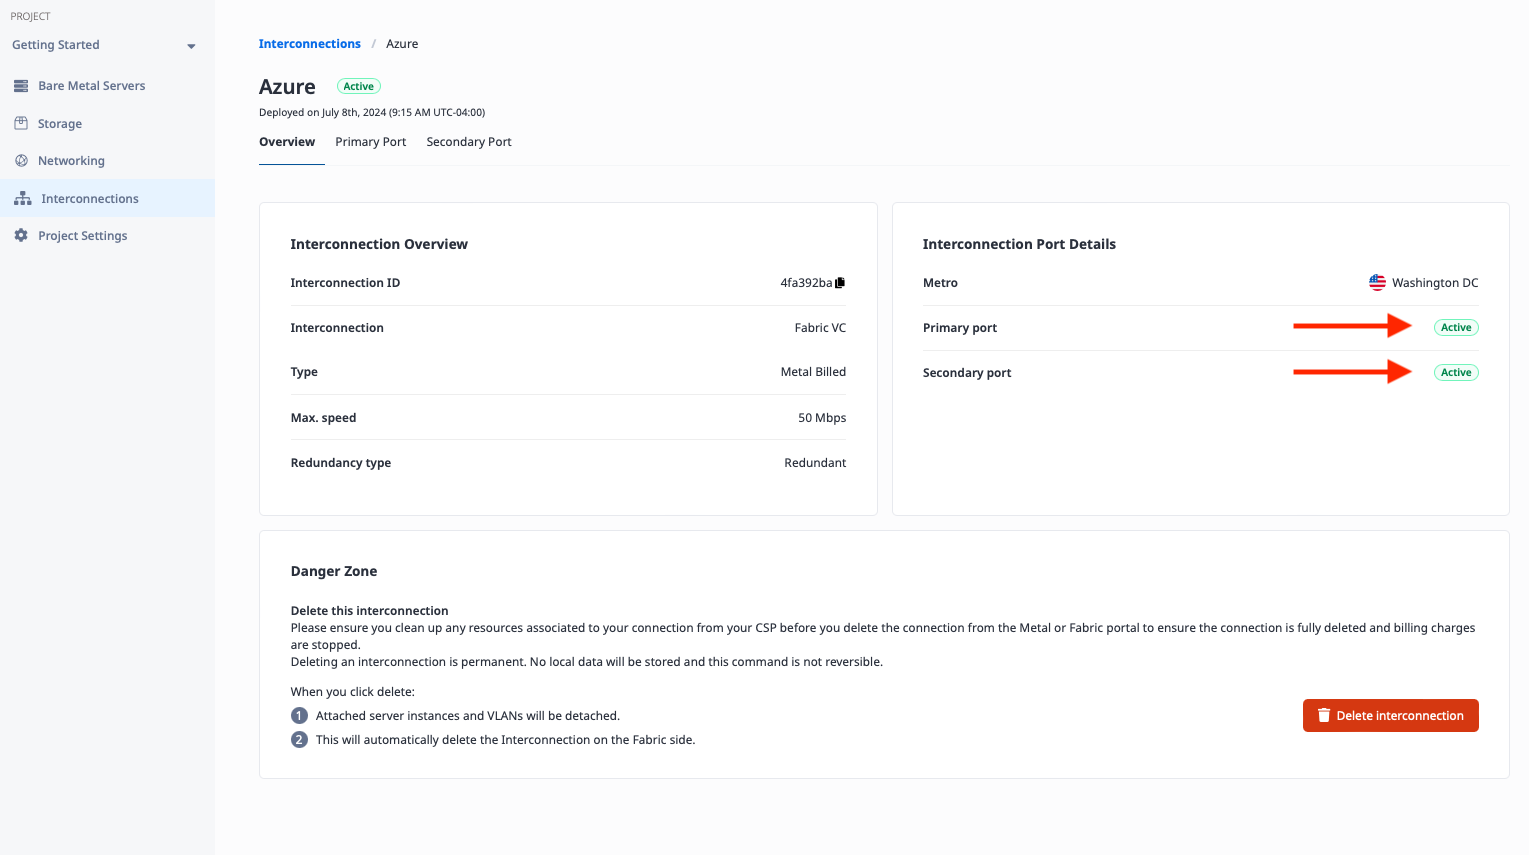Click the Delete this interconnection subheading

[x=369, y=611]
